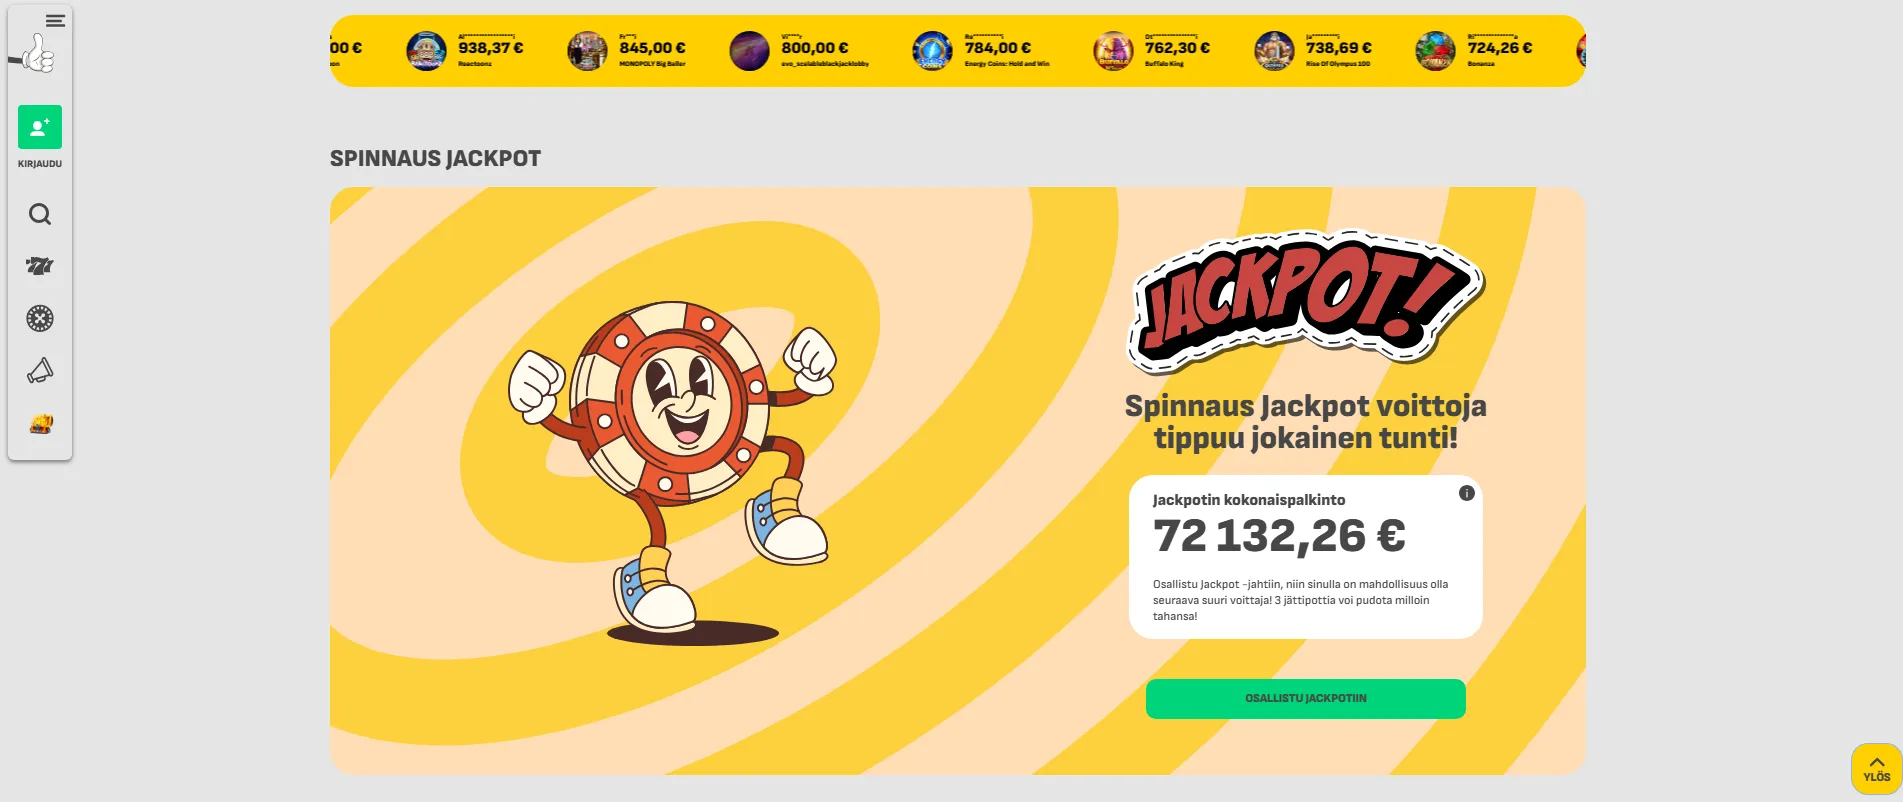This screenshot has height=802, width=1903.
Task: Open Energy Coins: Hold and Win thumbnail
Action: (x=932, y=51)
